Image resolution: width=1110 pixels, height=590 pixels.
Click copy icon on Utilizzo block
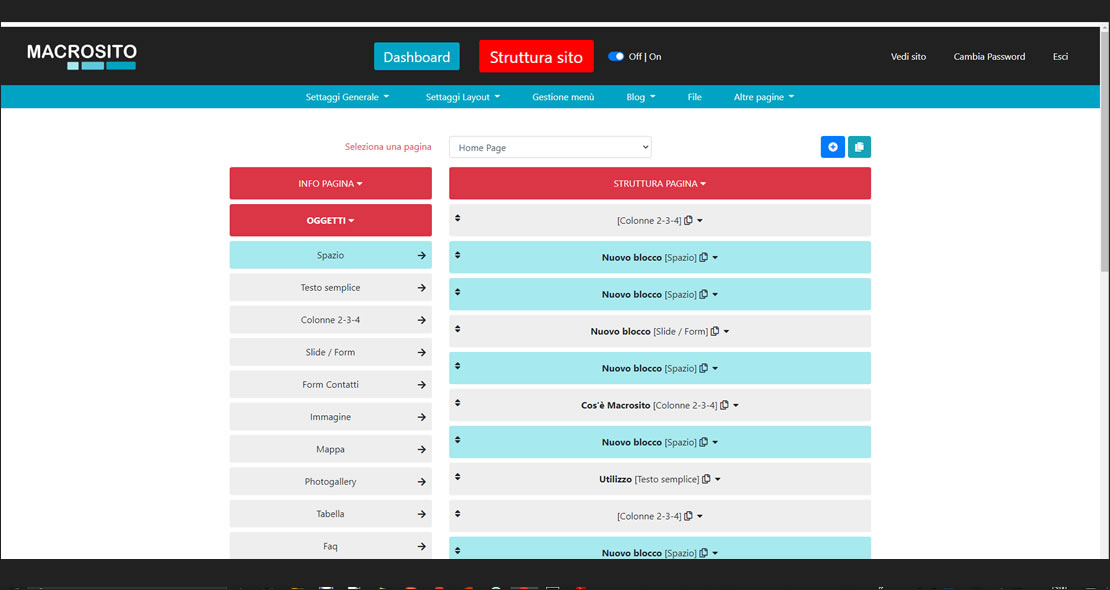pyautogui.click(x=706, y=480)
